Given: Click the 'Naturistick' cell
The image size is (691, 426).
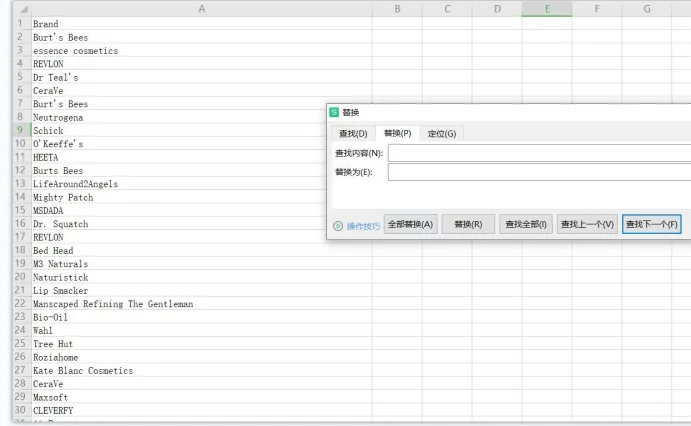Looking at the screenshot, I should click(x=202, y=277).
